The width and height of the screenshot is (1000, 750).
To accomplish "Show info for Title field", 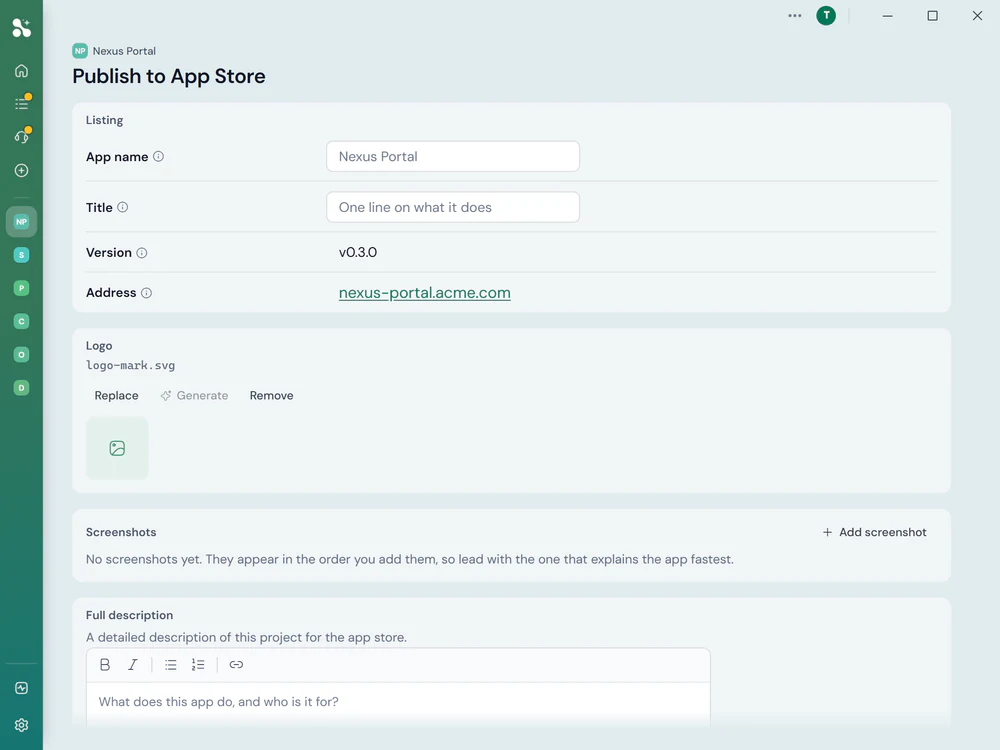I will coord(122,207).
